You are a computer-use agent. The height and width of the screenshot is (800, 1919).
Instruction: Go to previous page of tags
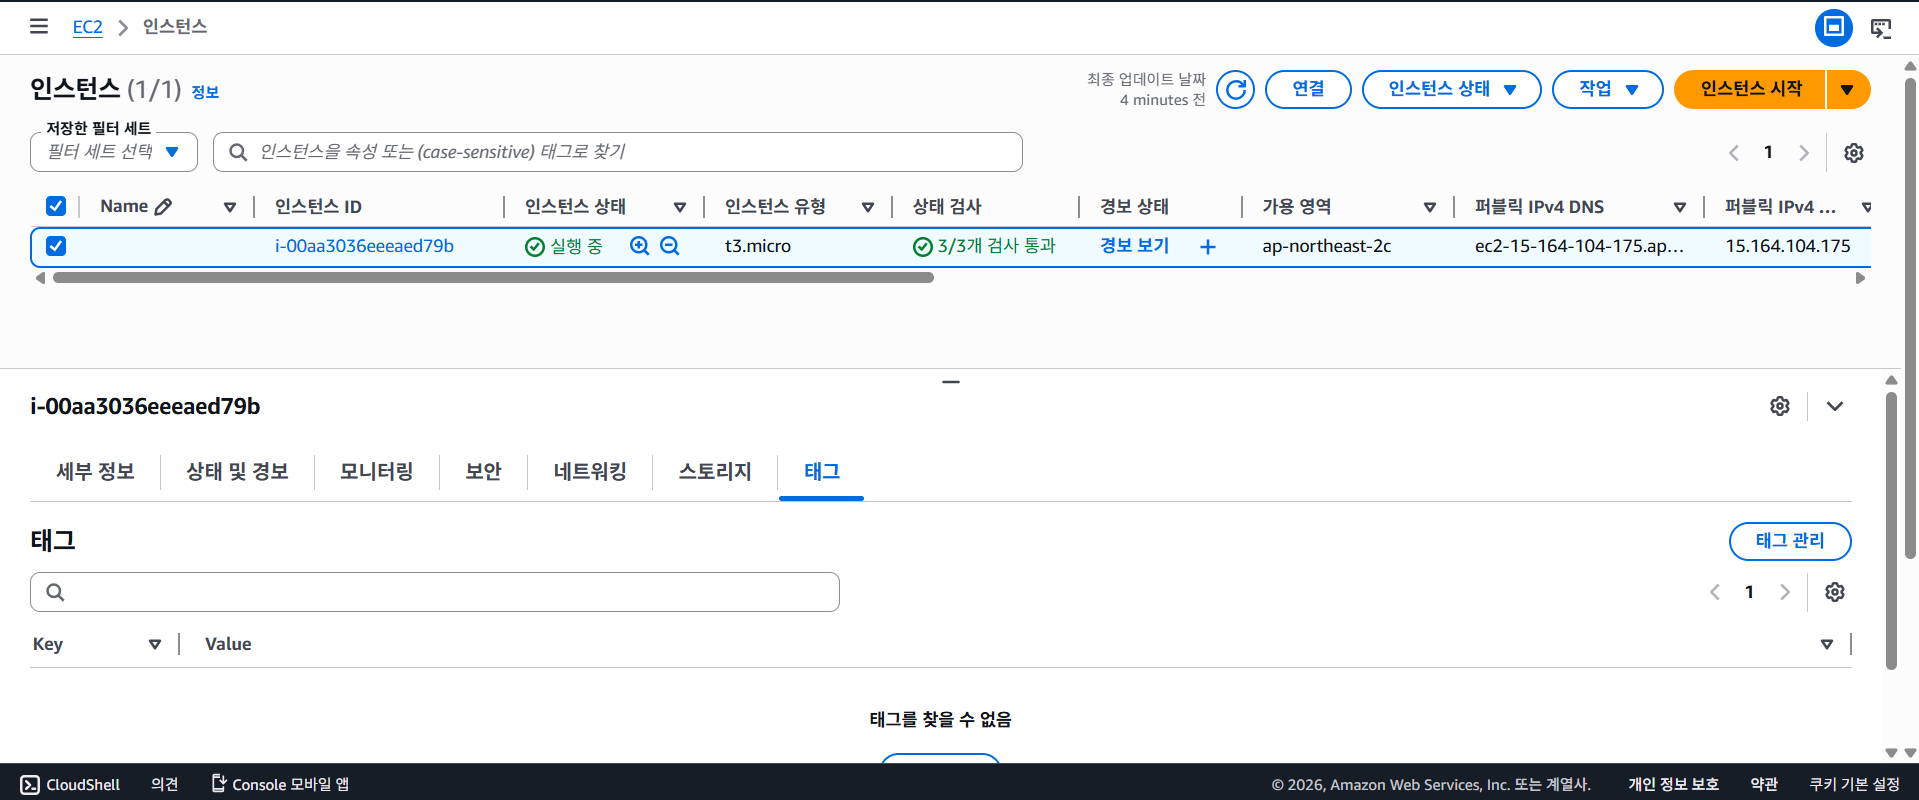pos(1714,592)
